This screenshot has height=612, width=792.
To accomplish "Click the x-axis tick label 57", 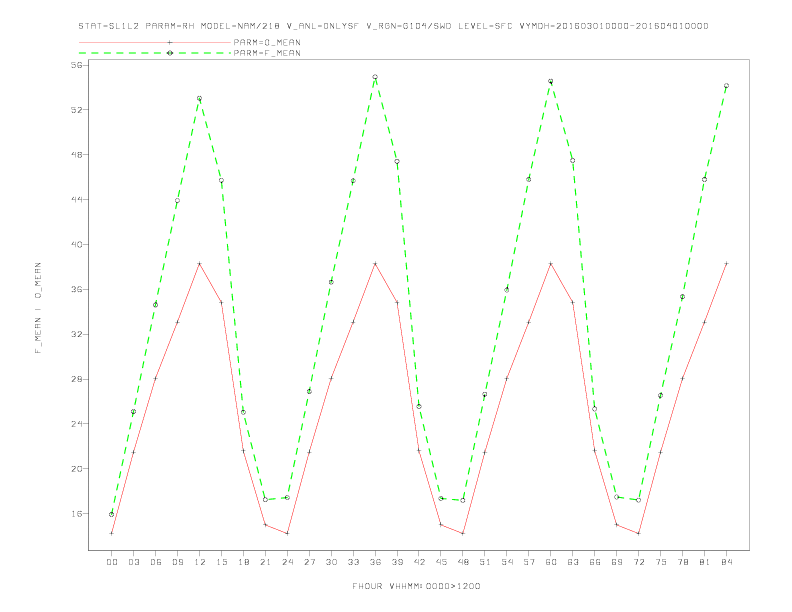I will [x=529, y=562].
